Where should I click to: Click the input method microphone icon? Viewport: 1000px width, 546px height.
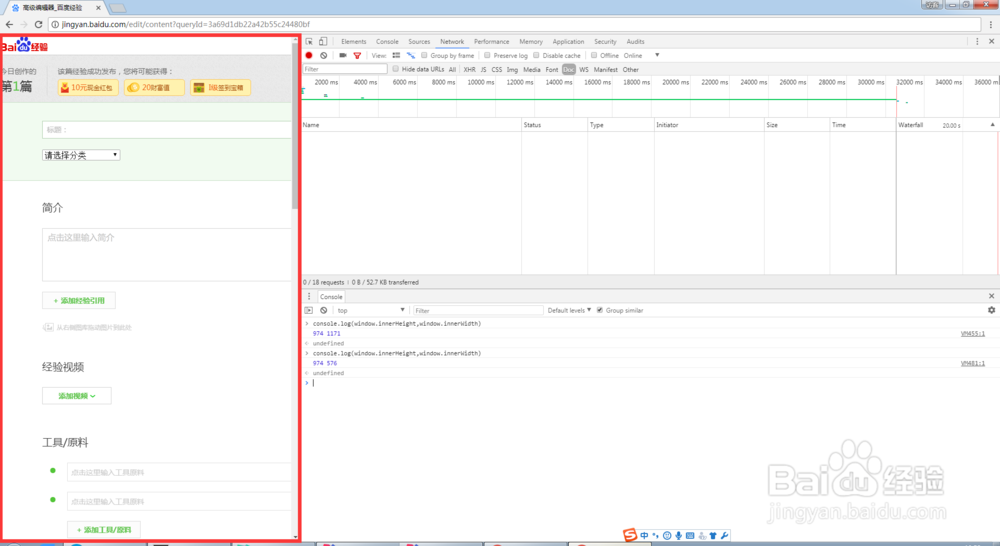pyautogui.click(x=679, y=536)
